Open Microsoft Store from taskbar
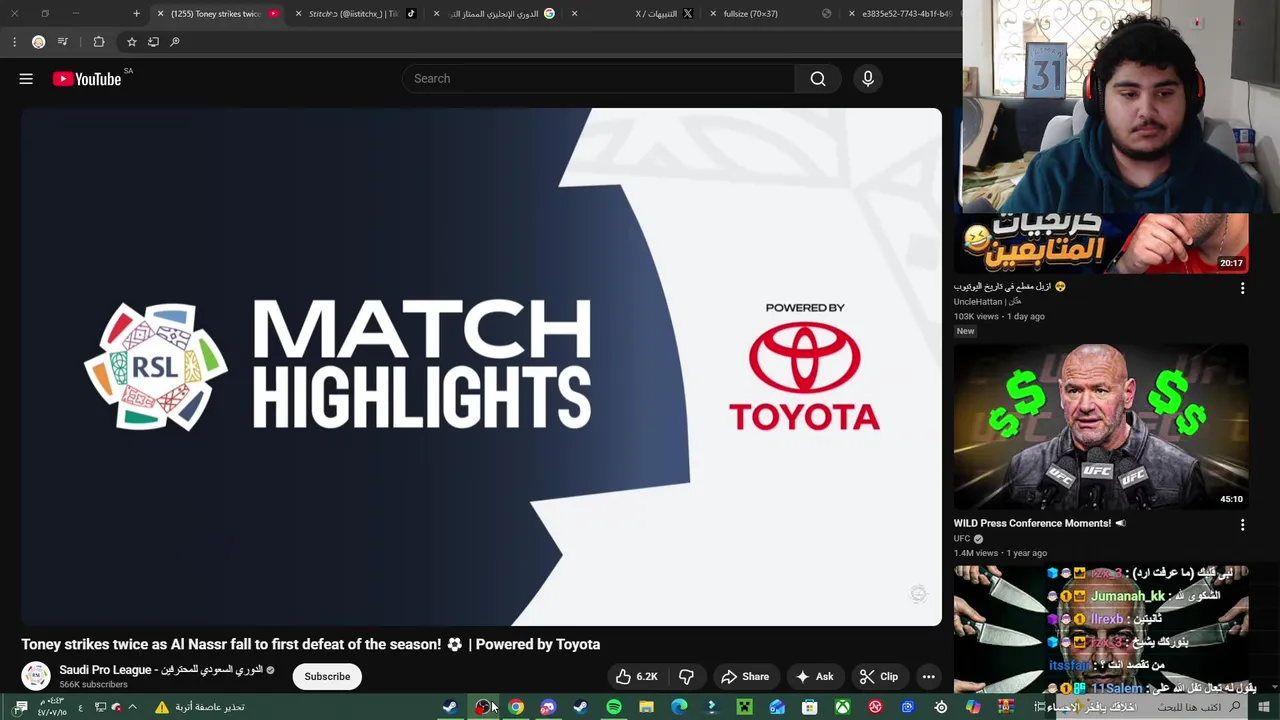Viewport: 1280px width, 720px height. click(x=810, y=707)
